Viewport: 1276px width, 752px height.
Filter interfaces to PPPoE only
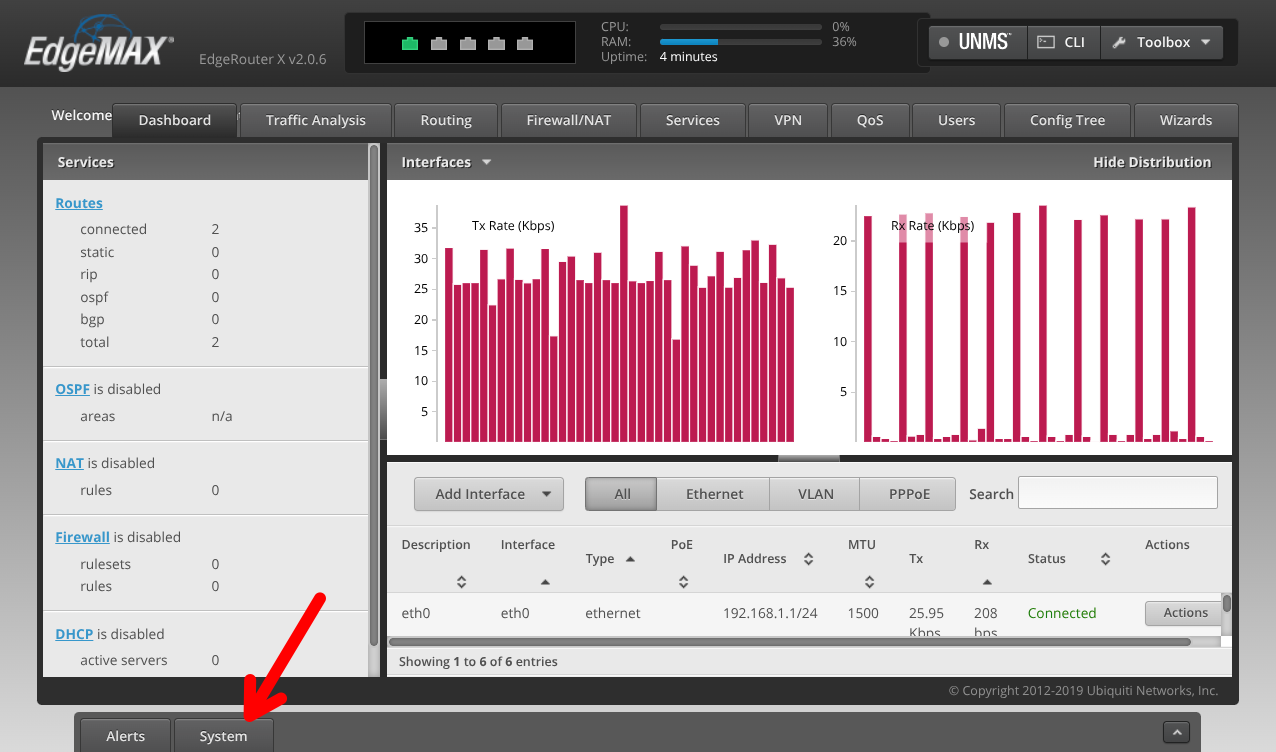(909, 494)
